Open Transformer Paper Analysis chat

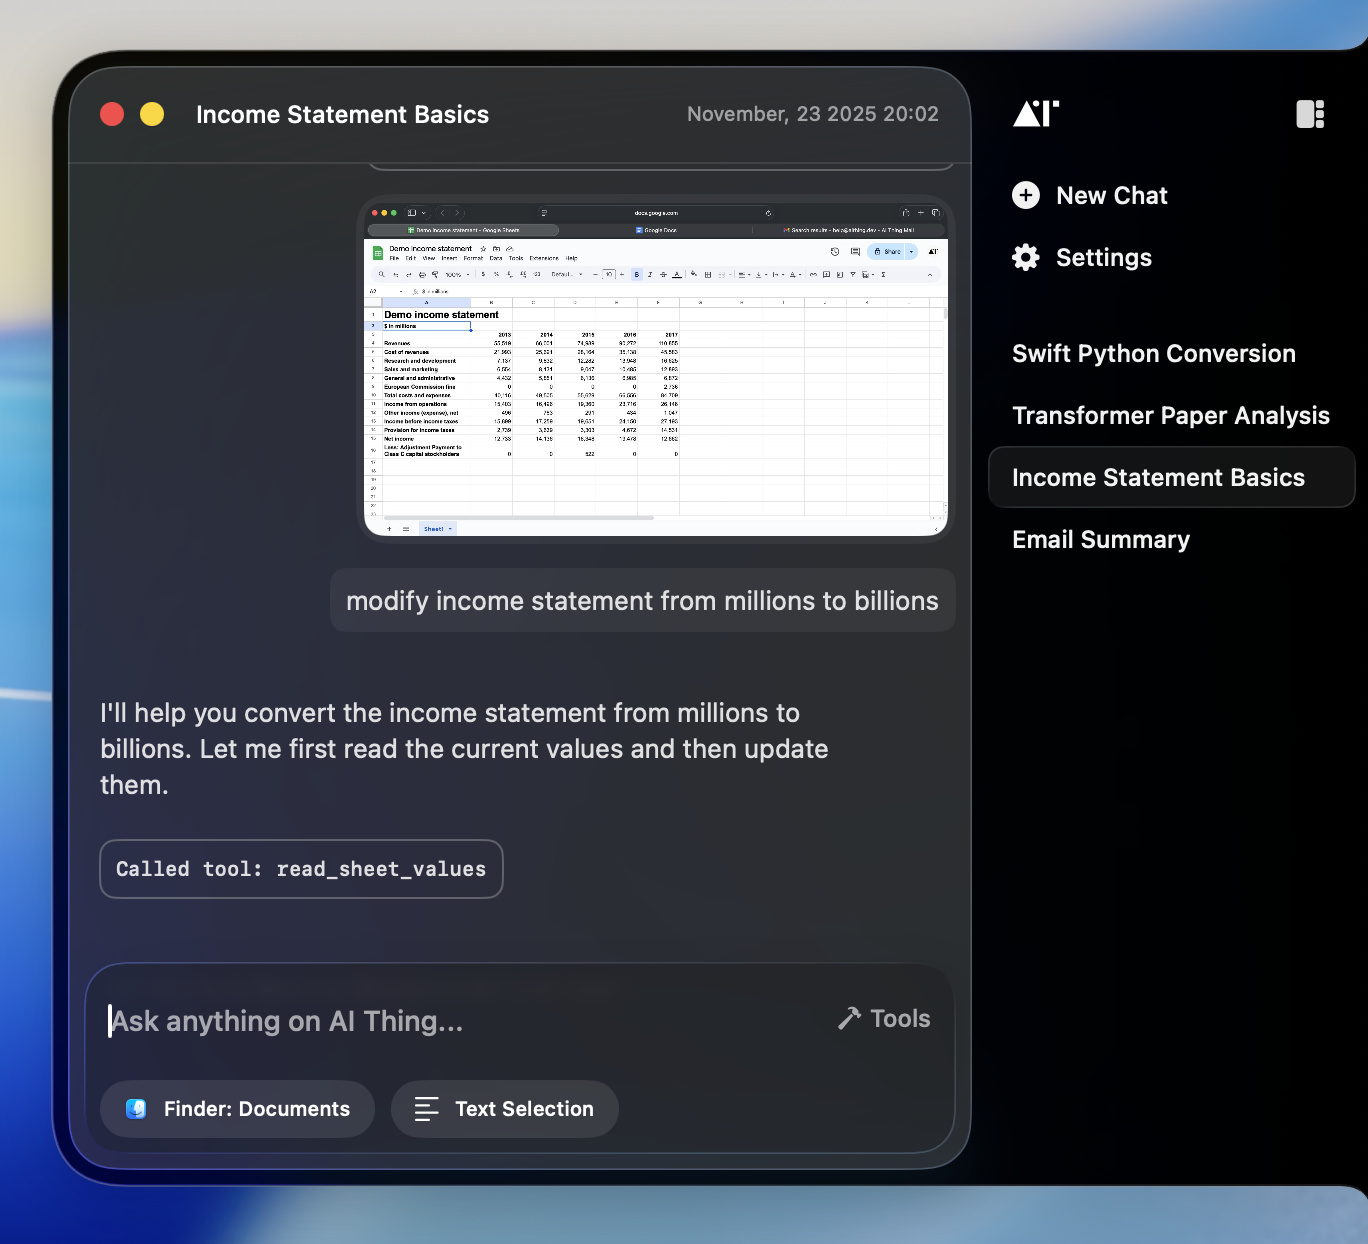(x=1171, y=416)
